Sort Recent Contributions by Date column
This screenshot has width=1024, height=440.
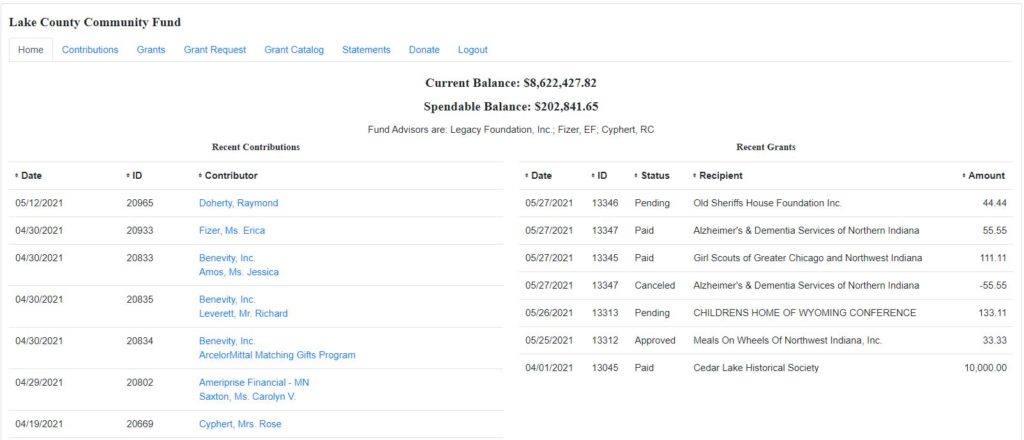28,176
